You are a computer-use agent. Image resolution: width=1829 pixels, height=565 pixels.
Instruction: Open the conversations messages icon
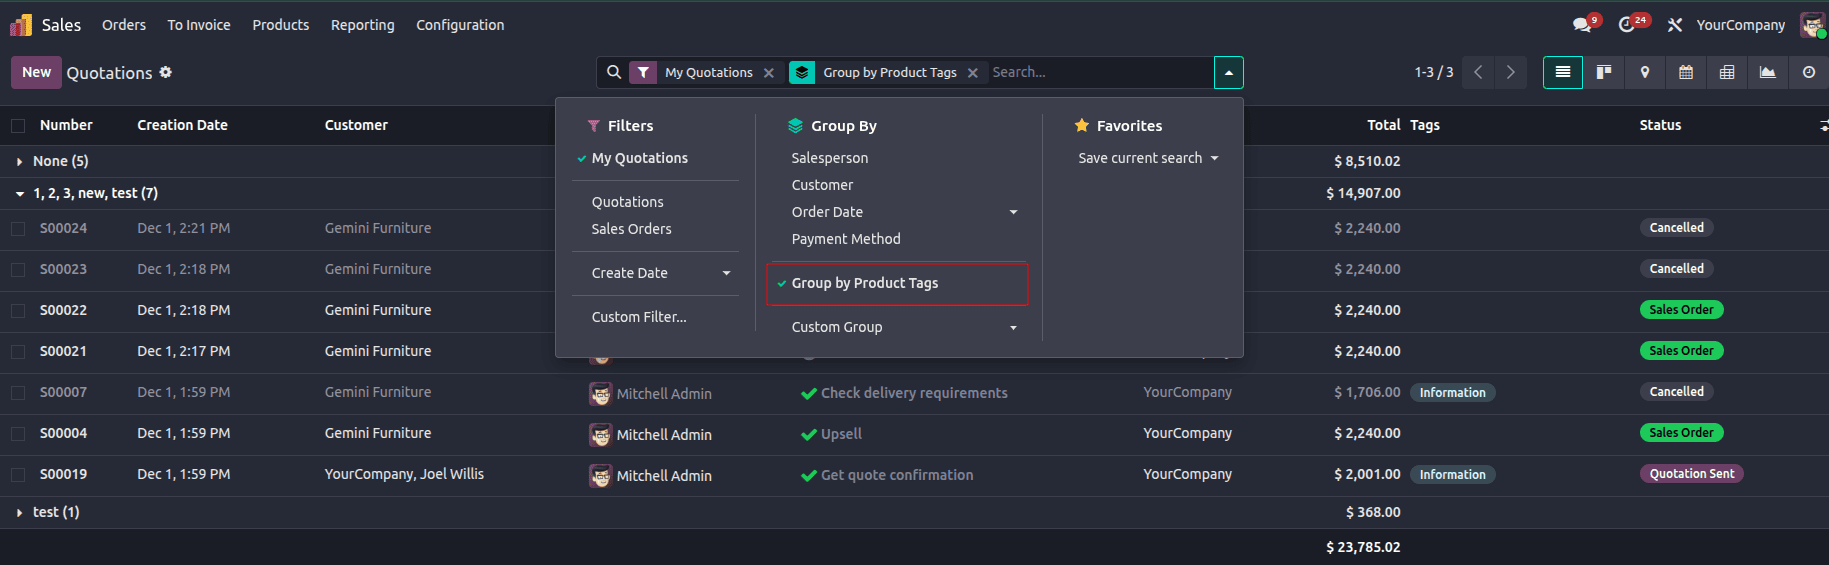tap(1582, 25)
